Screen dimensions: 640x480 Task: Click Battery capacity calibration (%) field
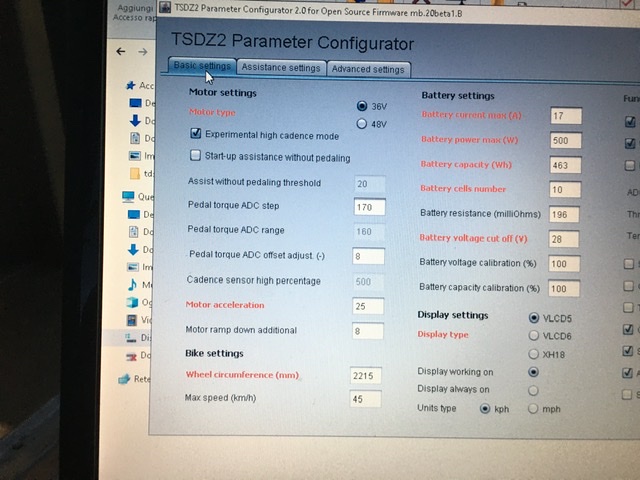tap(563, 289)
